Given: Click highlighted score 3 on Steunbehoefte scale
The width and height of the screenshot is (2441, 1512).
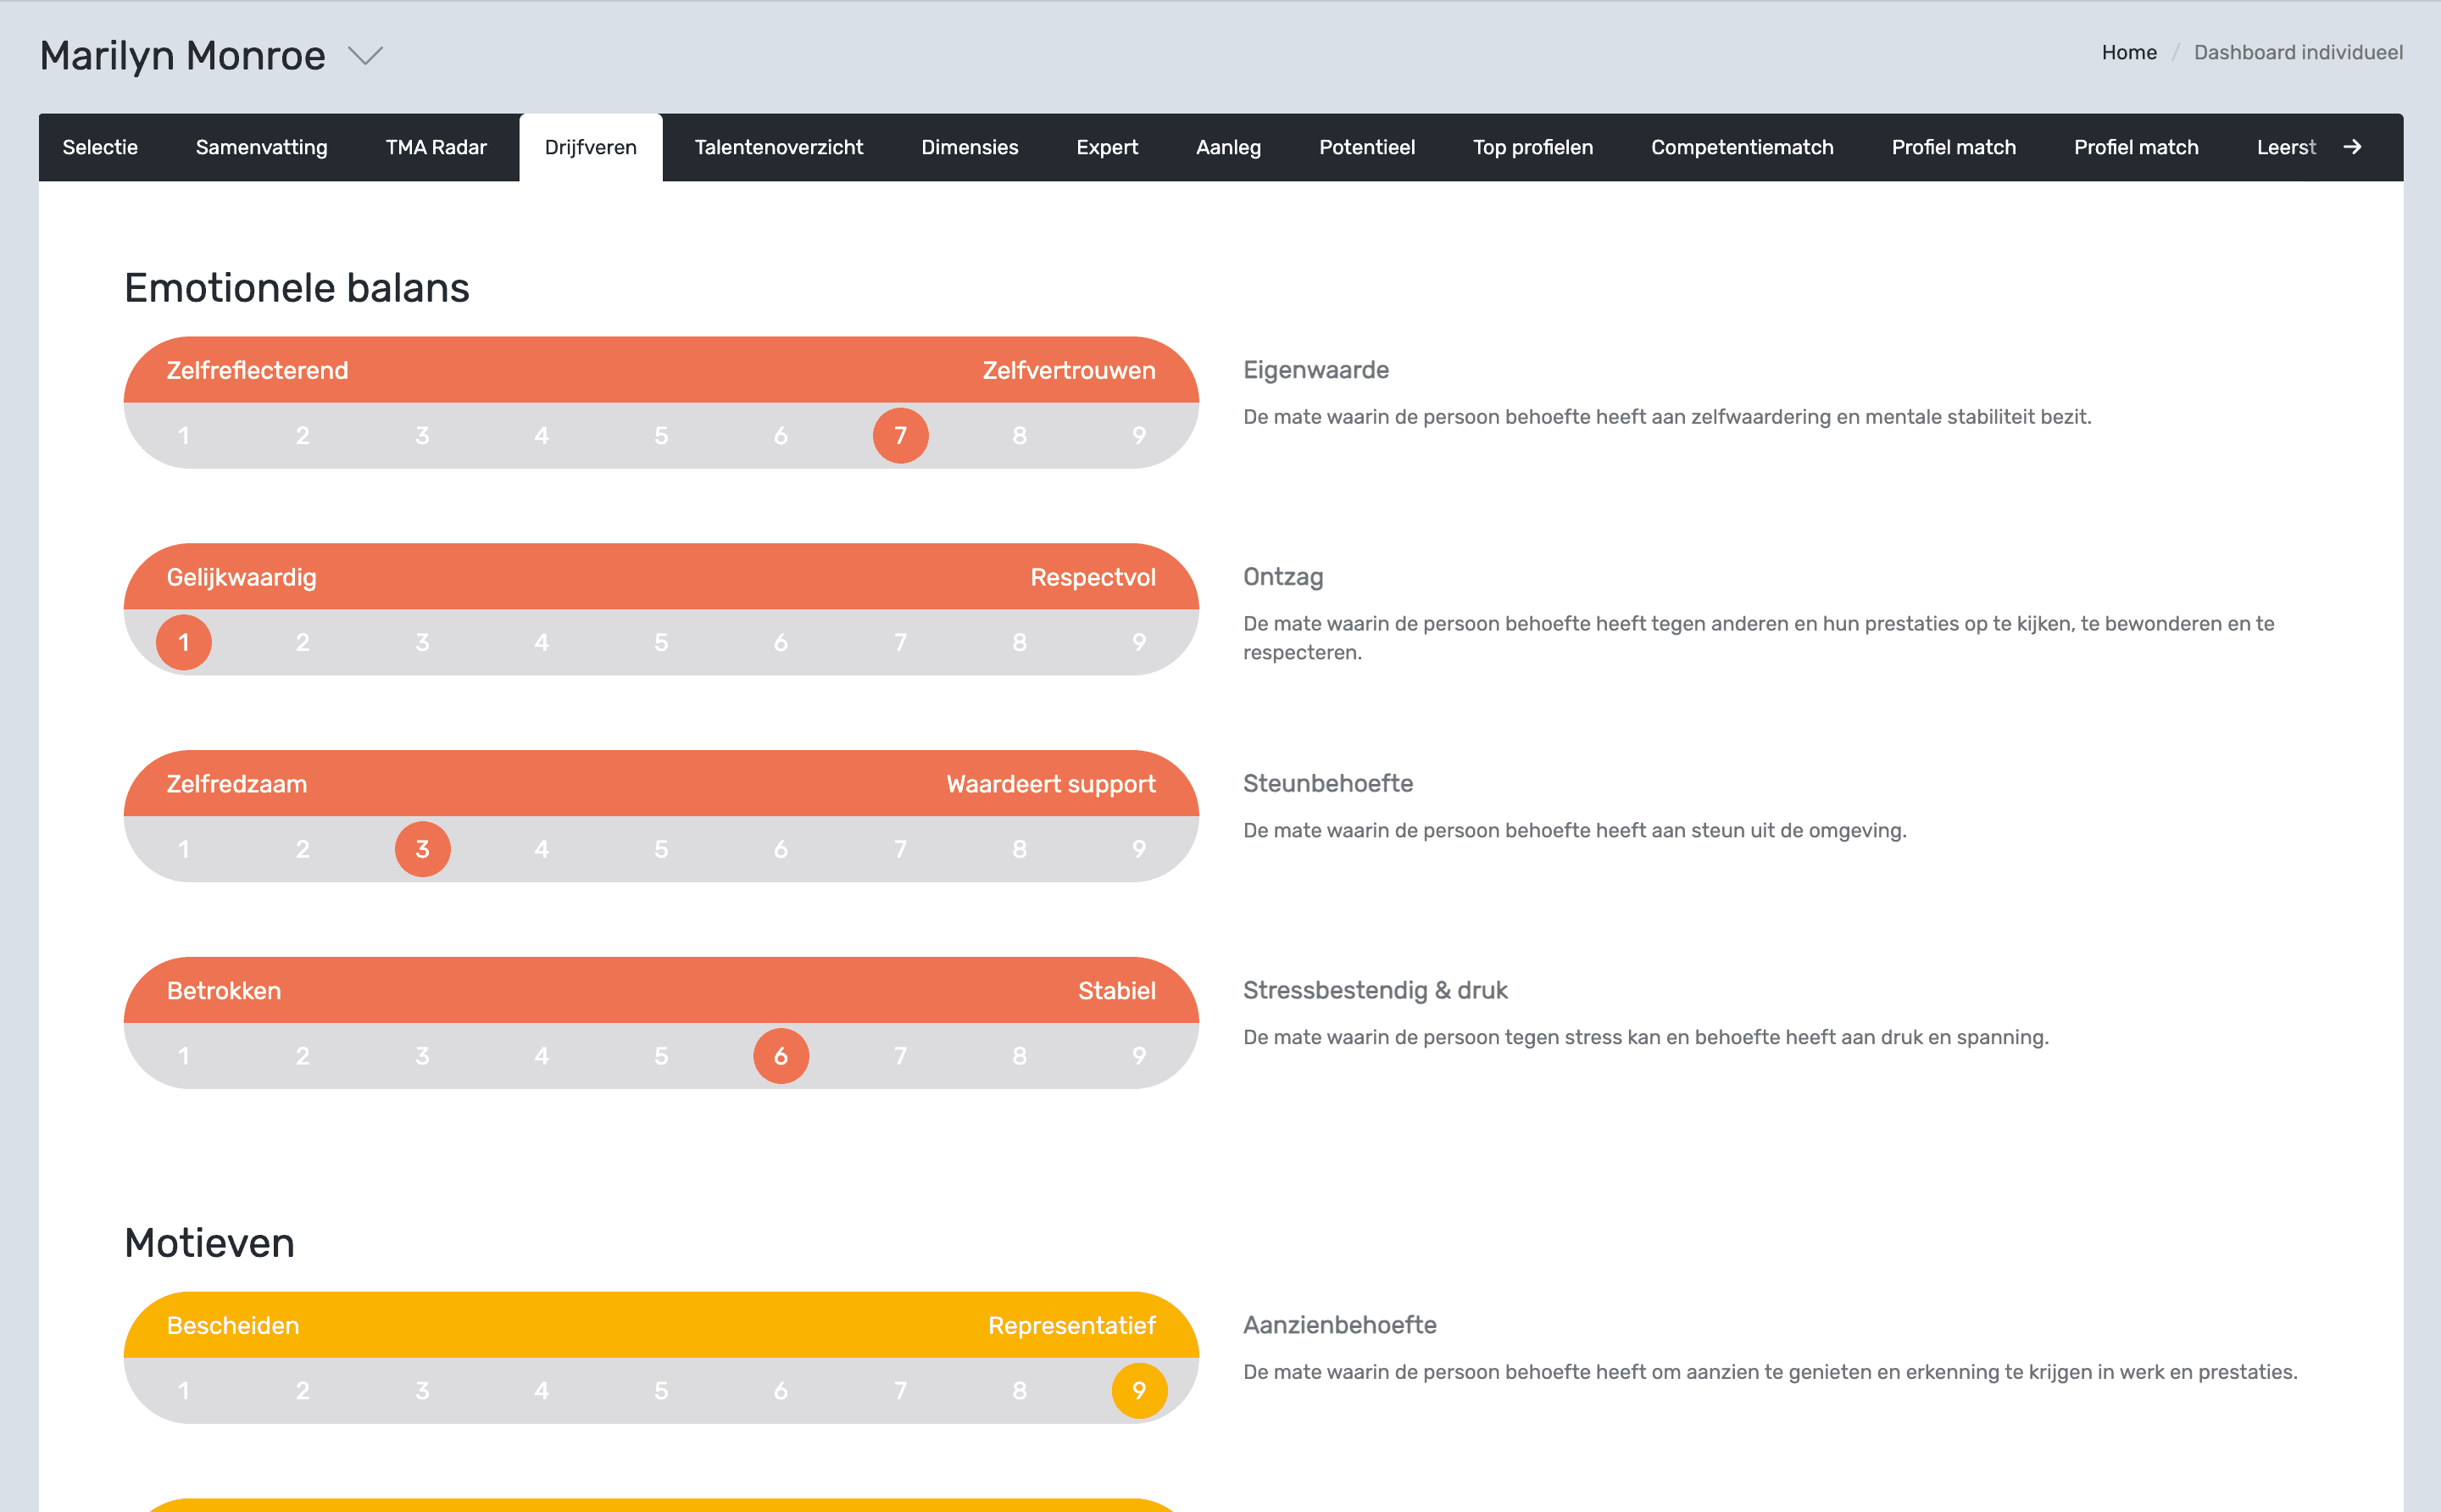Looking at the screenshot, I should click(x=422, y=849).
